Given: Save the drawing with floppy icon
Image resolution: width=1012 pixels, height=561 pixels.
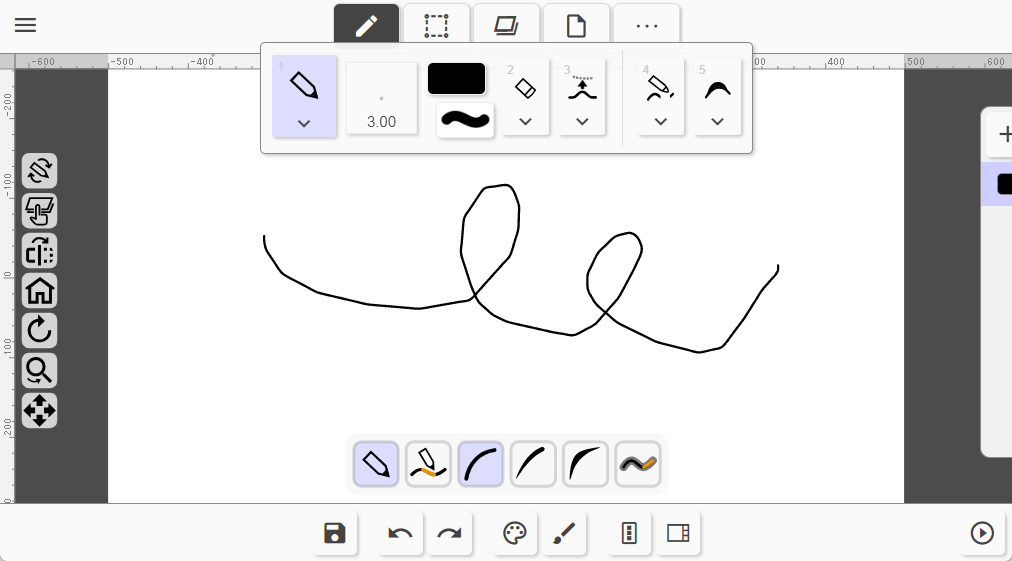Looking at the screenshot, I should [x=334, y=533].
